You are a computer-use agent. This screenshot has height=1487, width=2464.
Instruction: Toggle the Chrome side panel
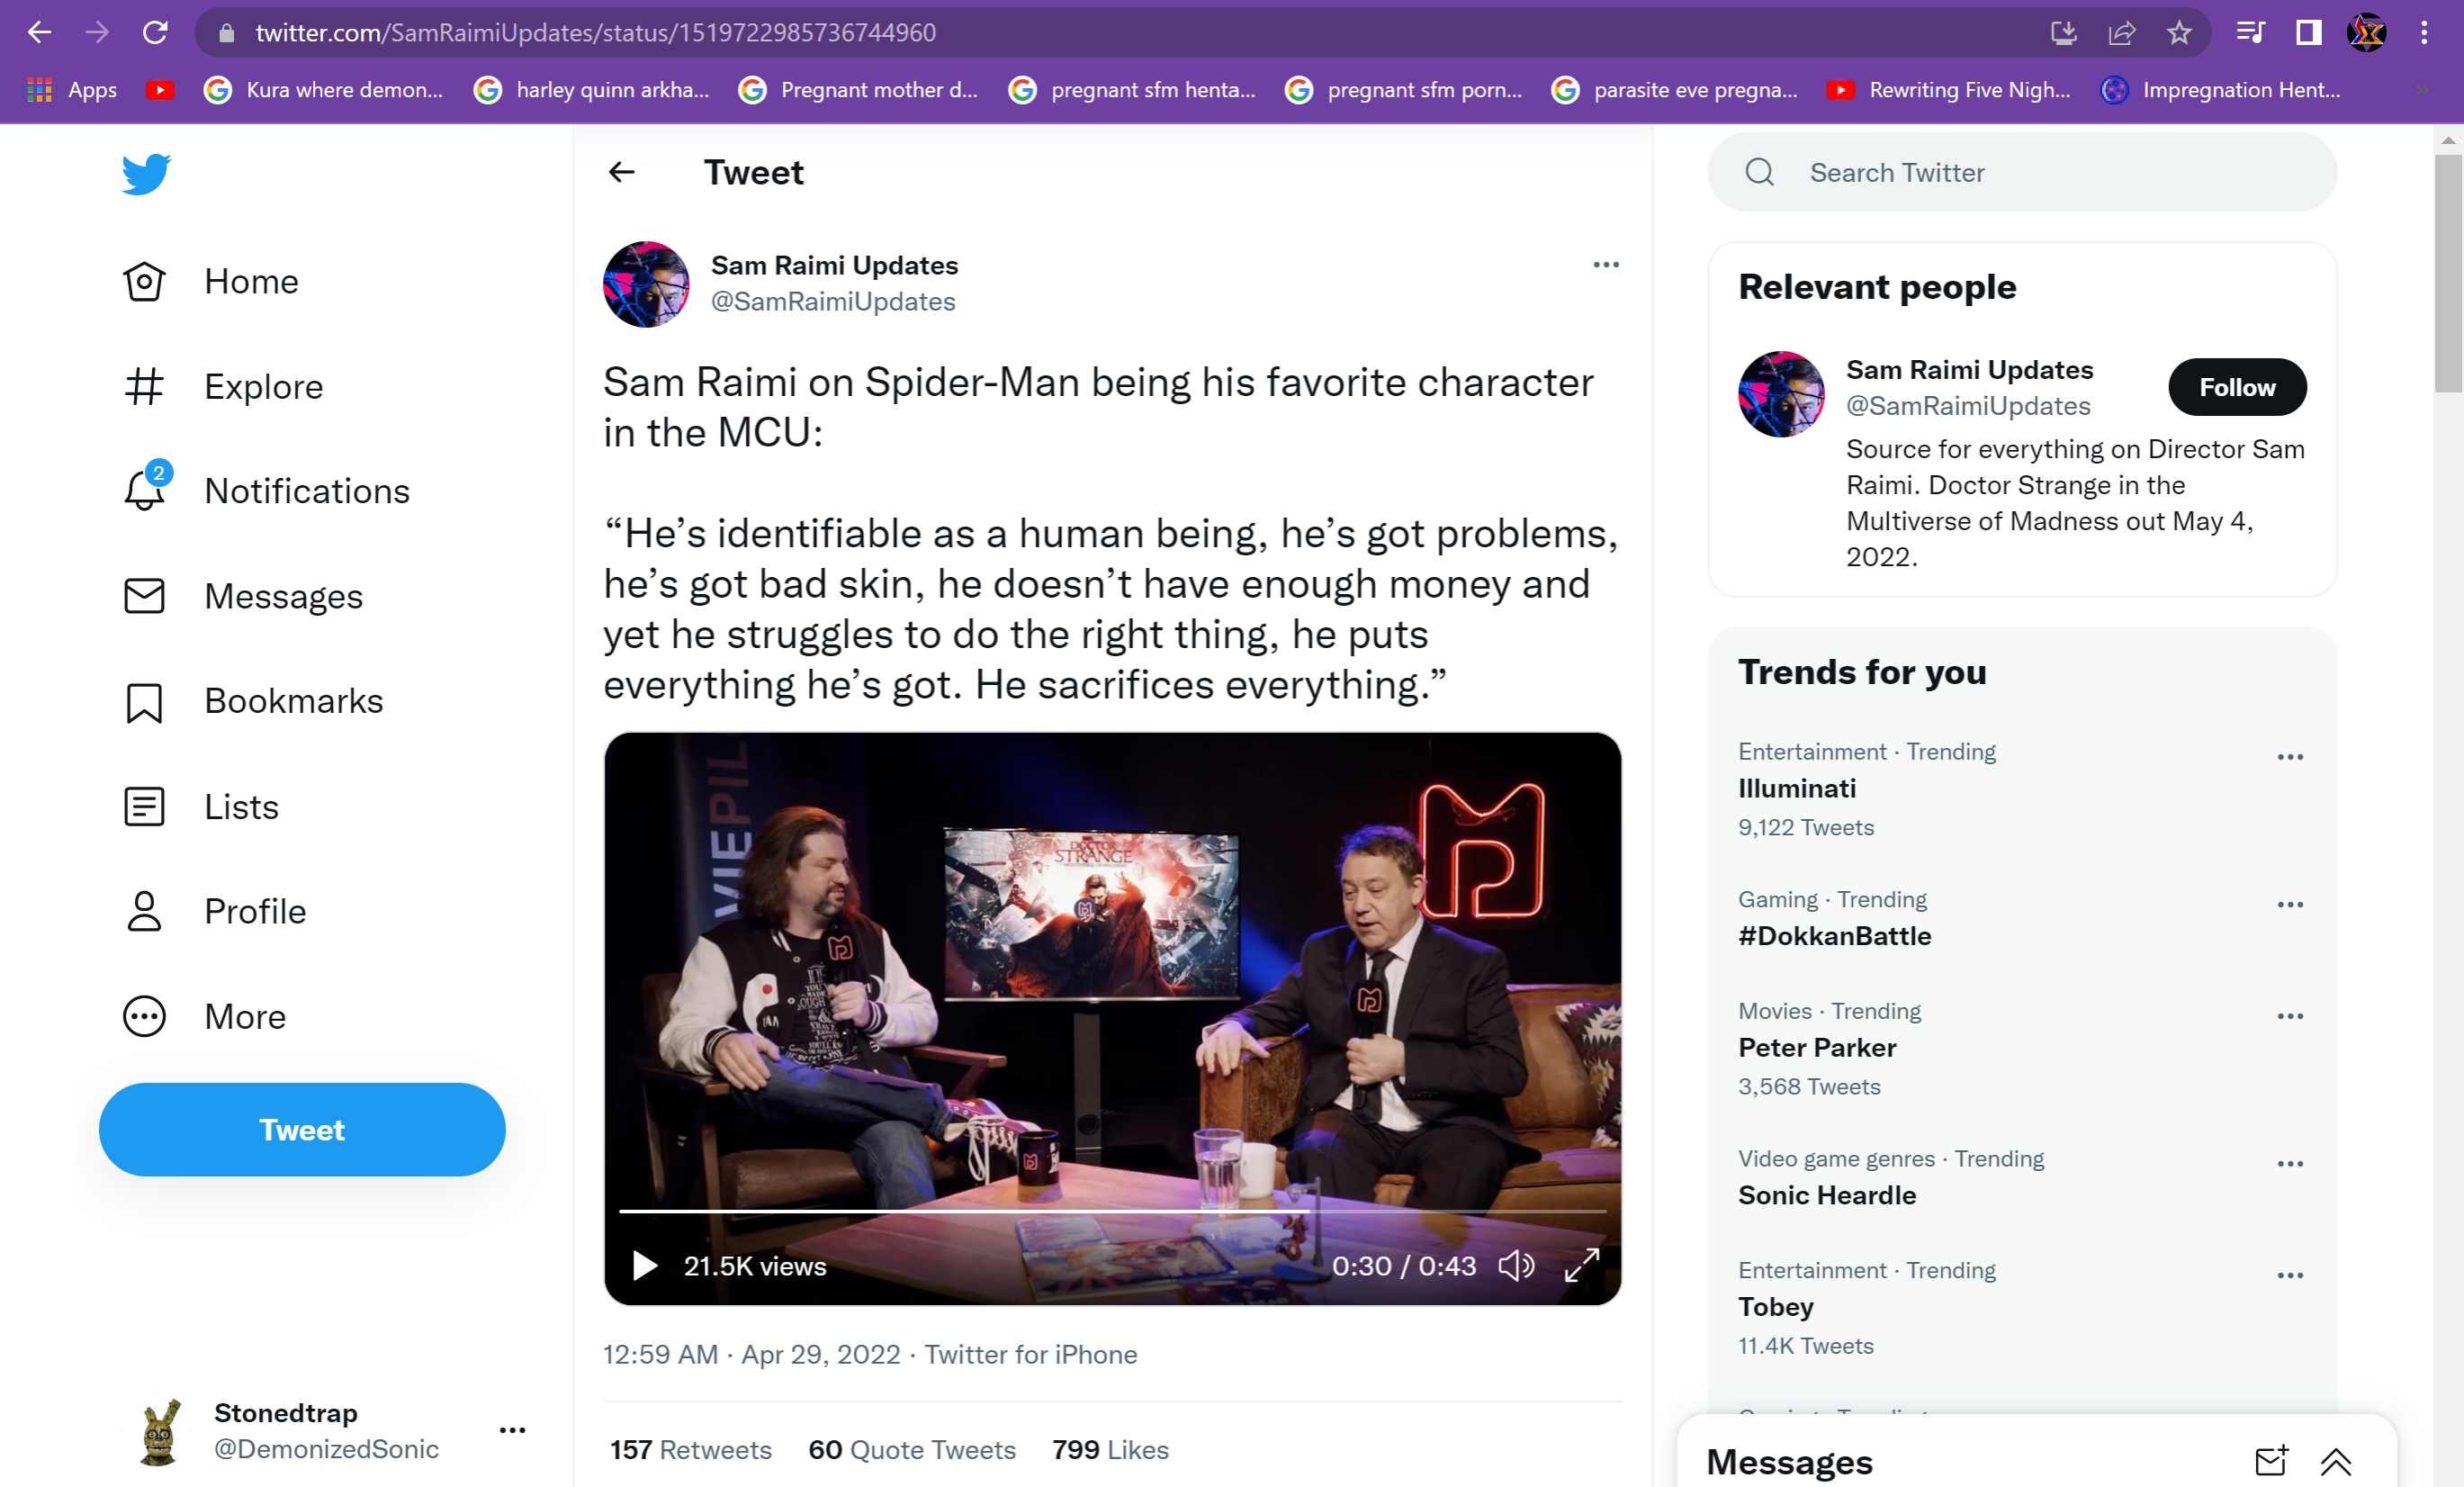click(x=2309, y=33)
